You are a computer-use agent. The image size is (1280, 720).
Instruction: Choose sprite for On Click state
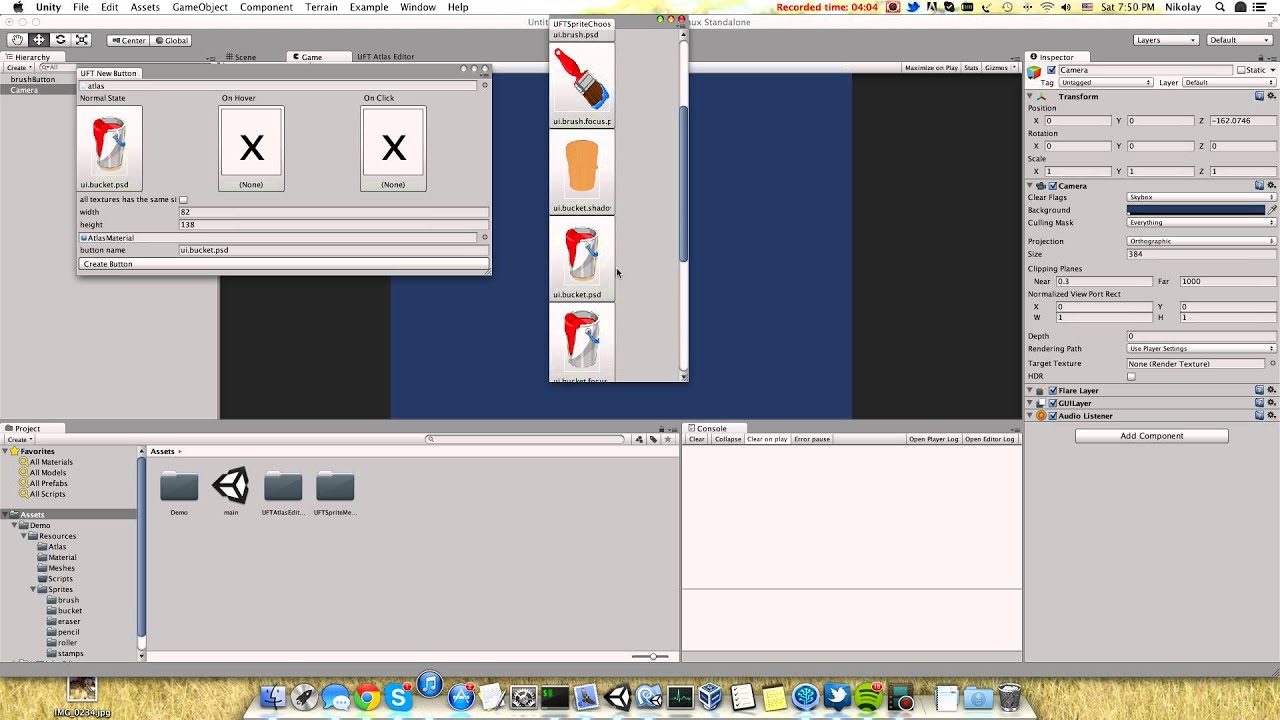394,148
